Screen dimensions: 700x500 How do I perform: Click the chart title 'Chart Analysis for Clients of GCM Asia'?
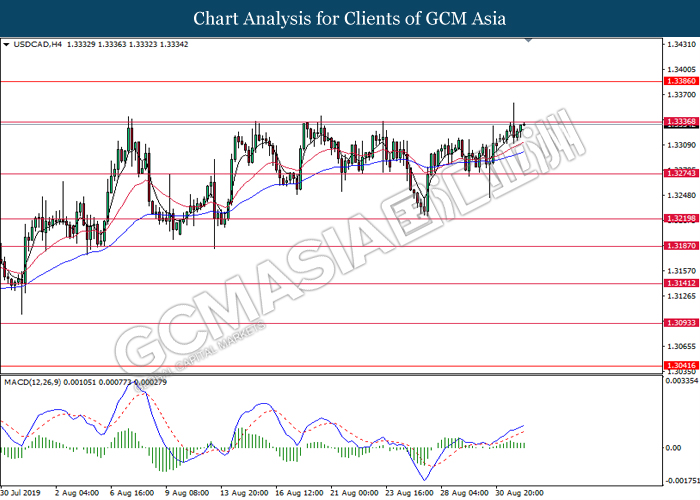[349, 18]
